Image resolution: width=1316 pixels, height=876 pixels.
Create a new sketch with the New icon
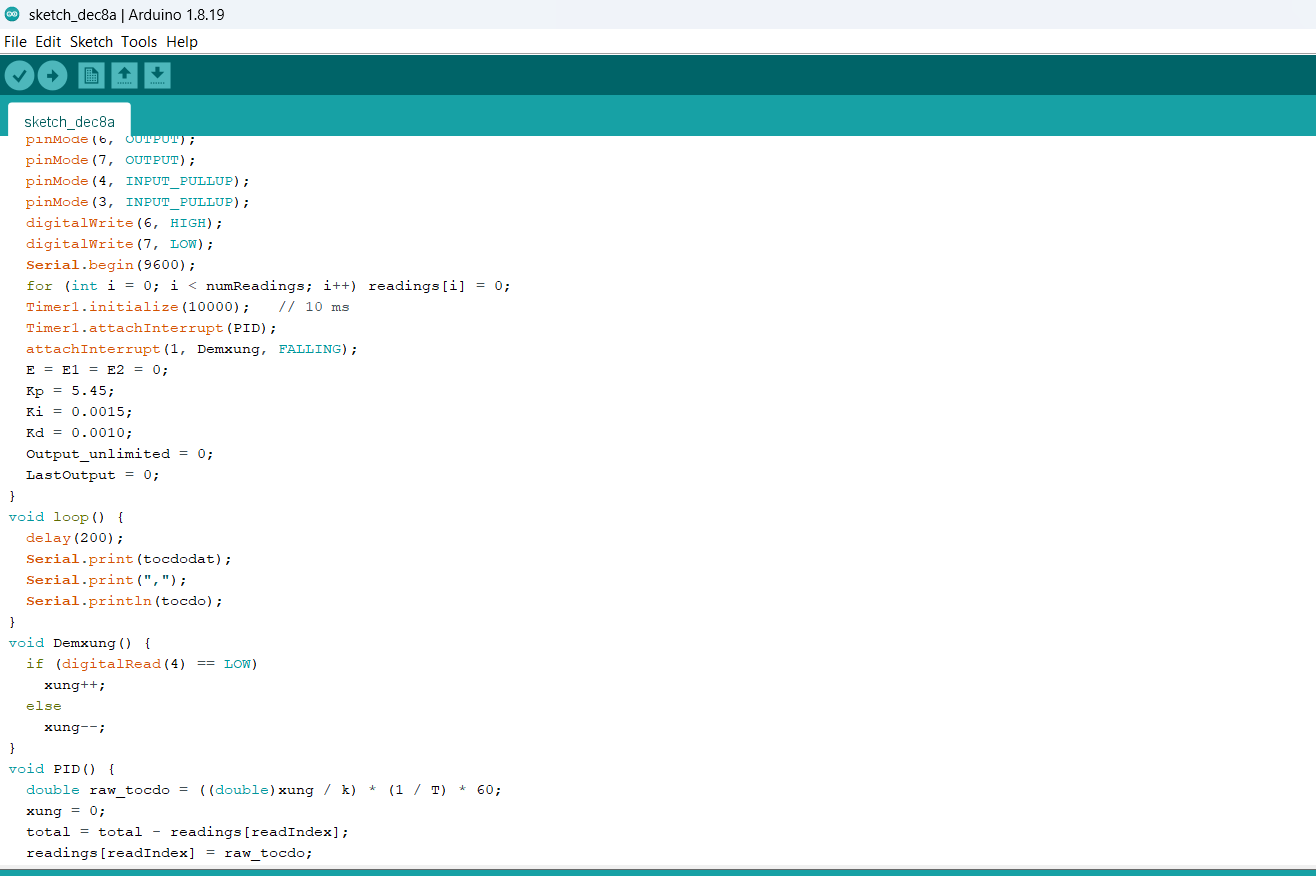click(91, 75)
